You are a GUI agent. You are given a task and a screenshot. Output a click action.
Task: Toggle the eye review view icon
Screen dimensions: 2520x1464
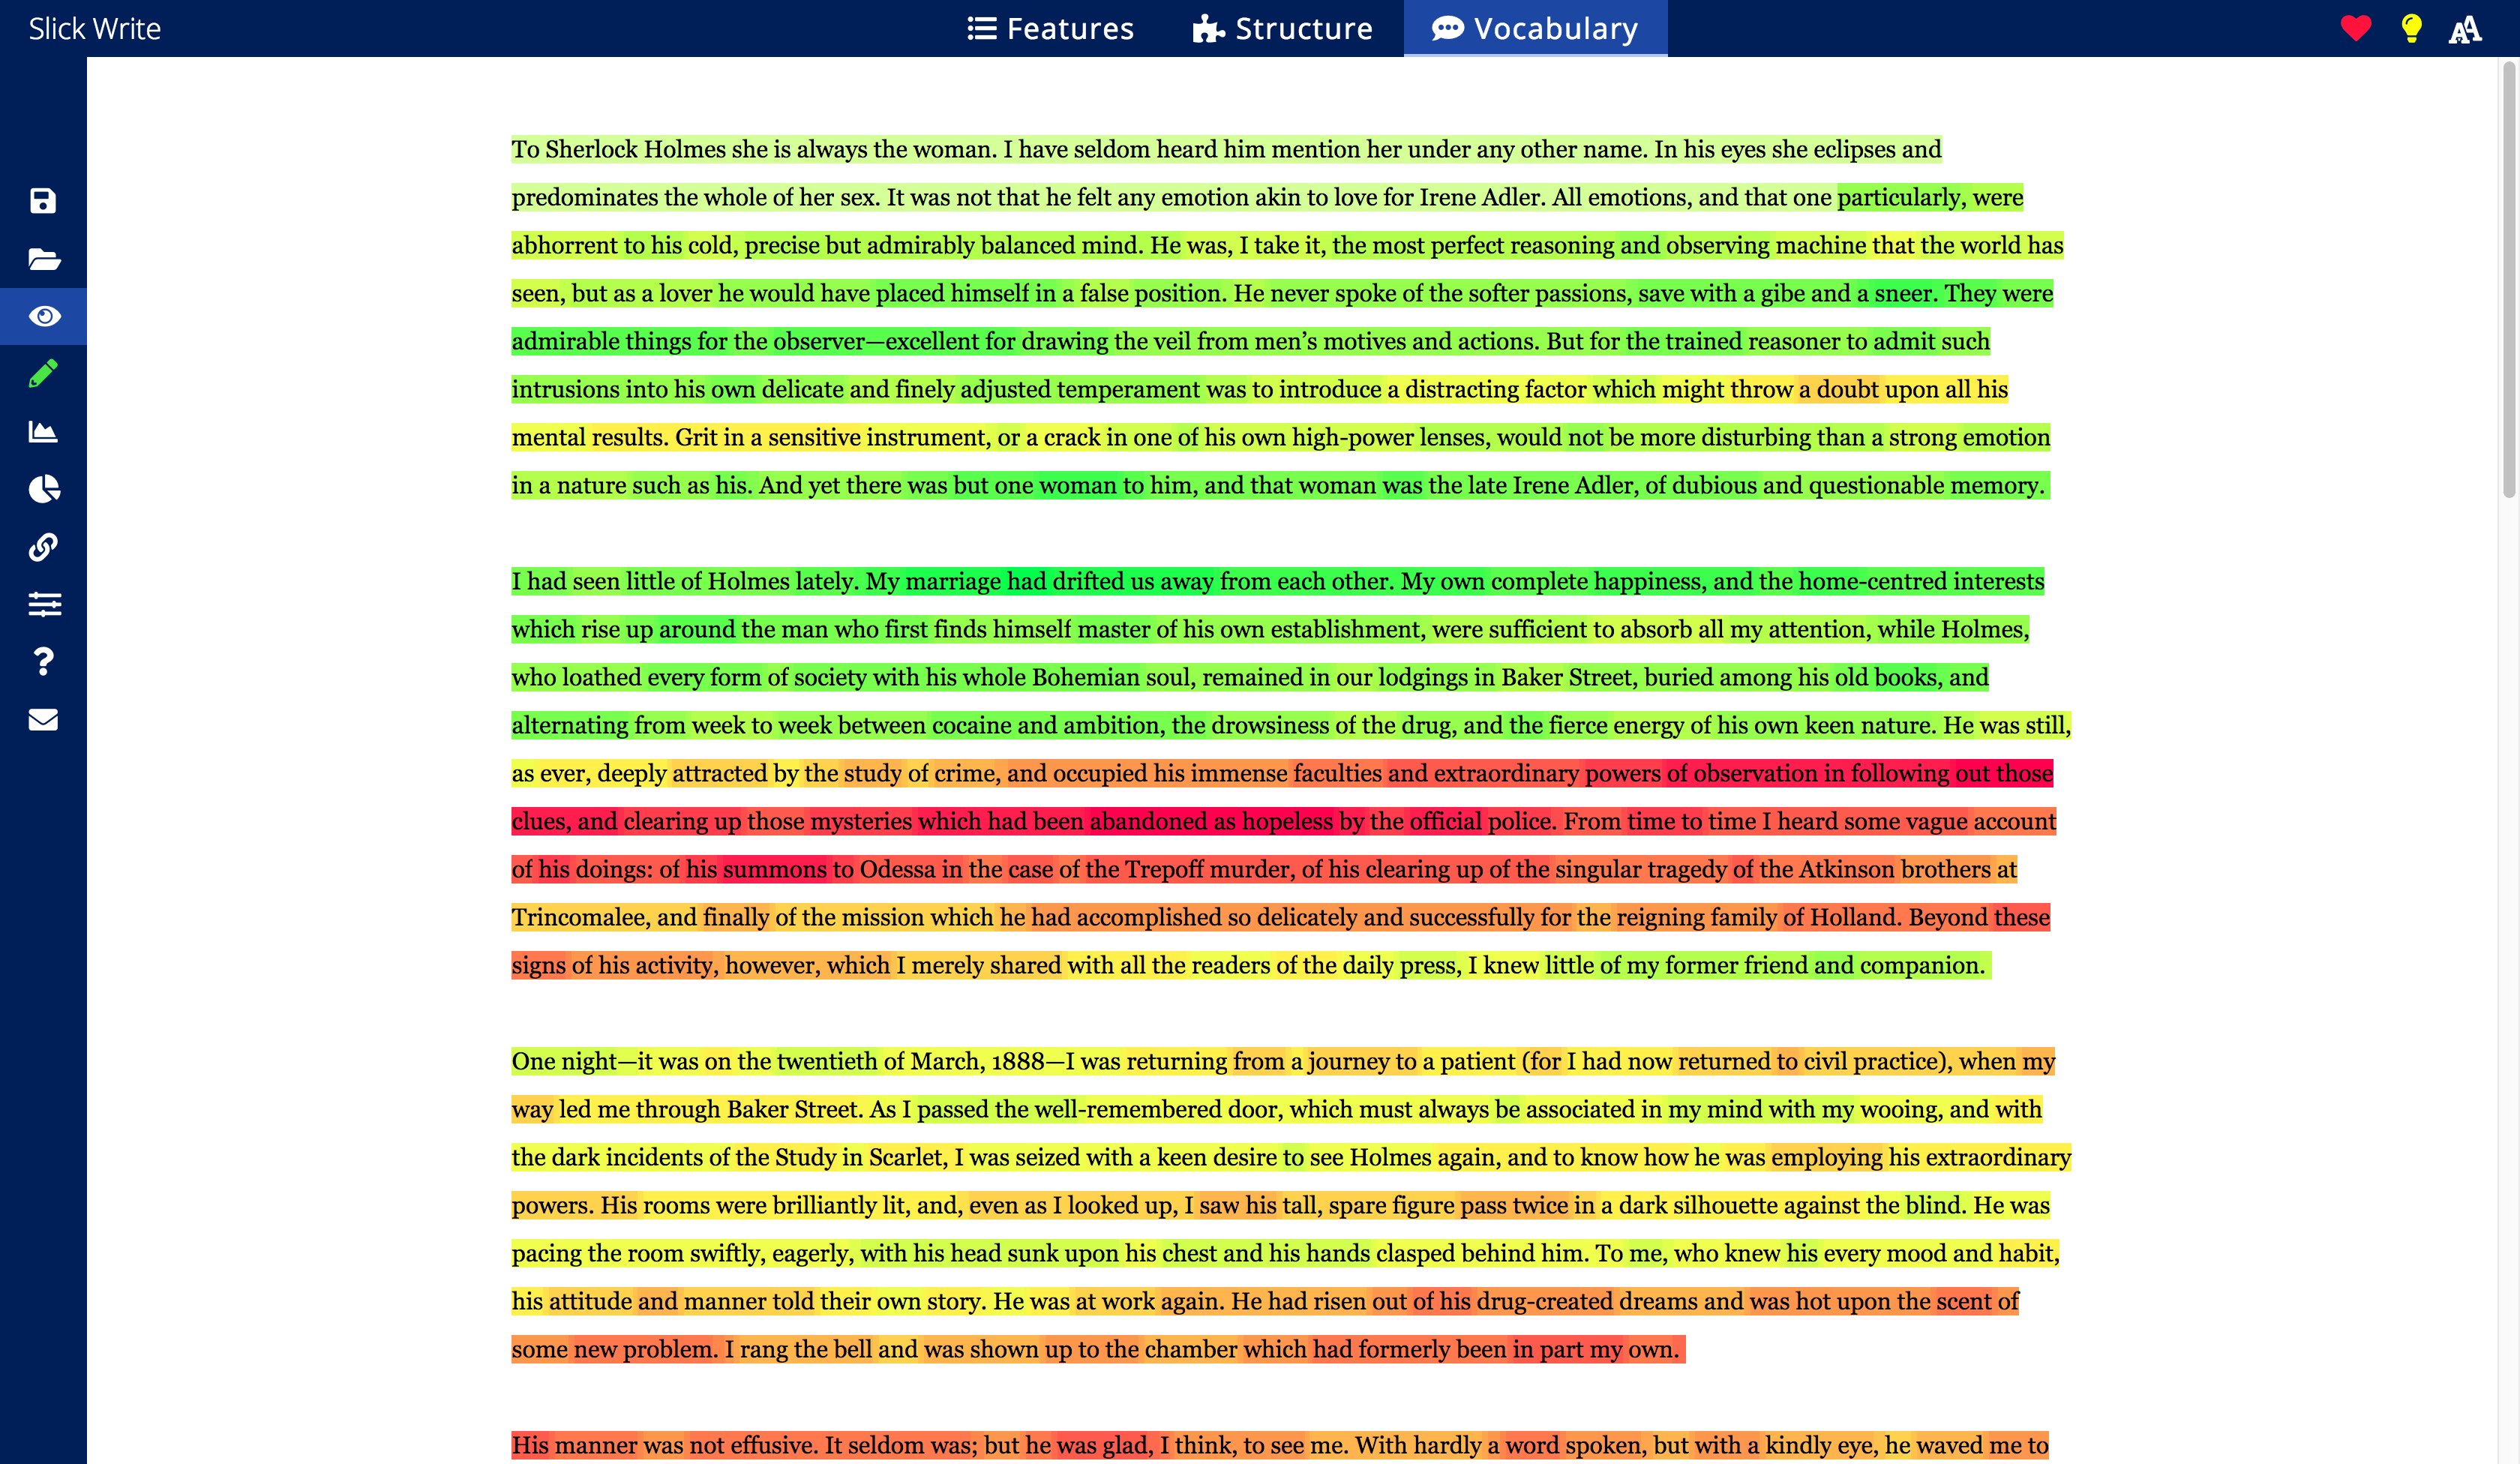tap(43, 316)
